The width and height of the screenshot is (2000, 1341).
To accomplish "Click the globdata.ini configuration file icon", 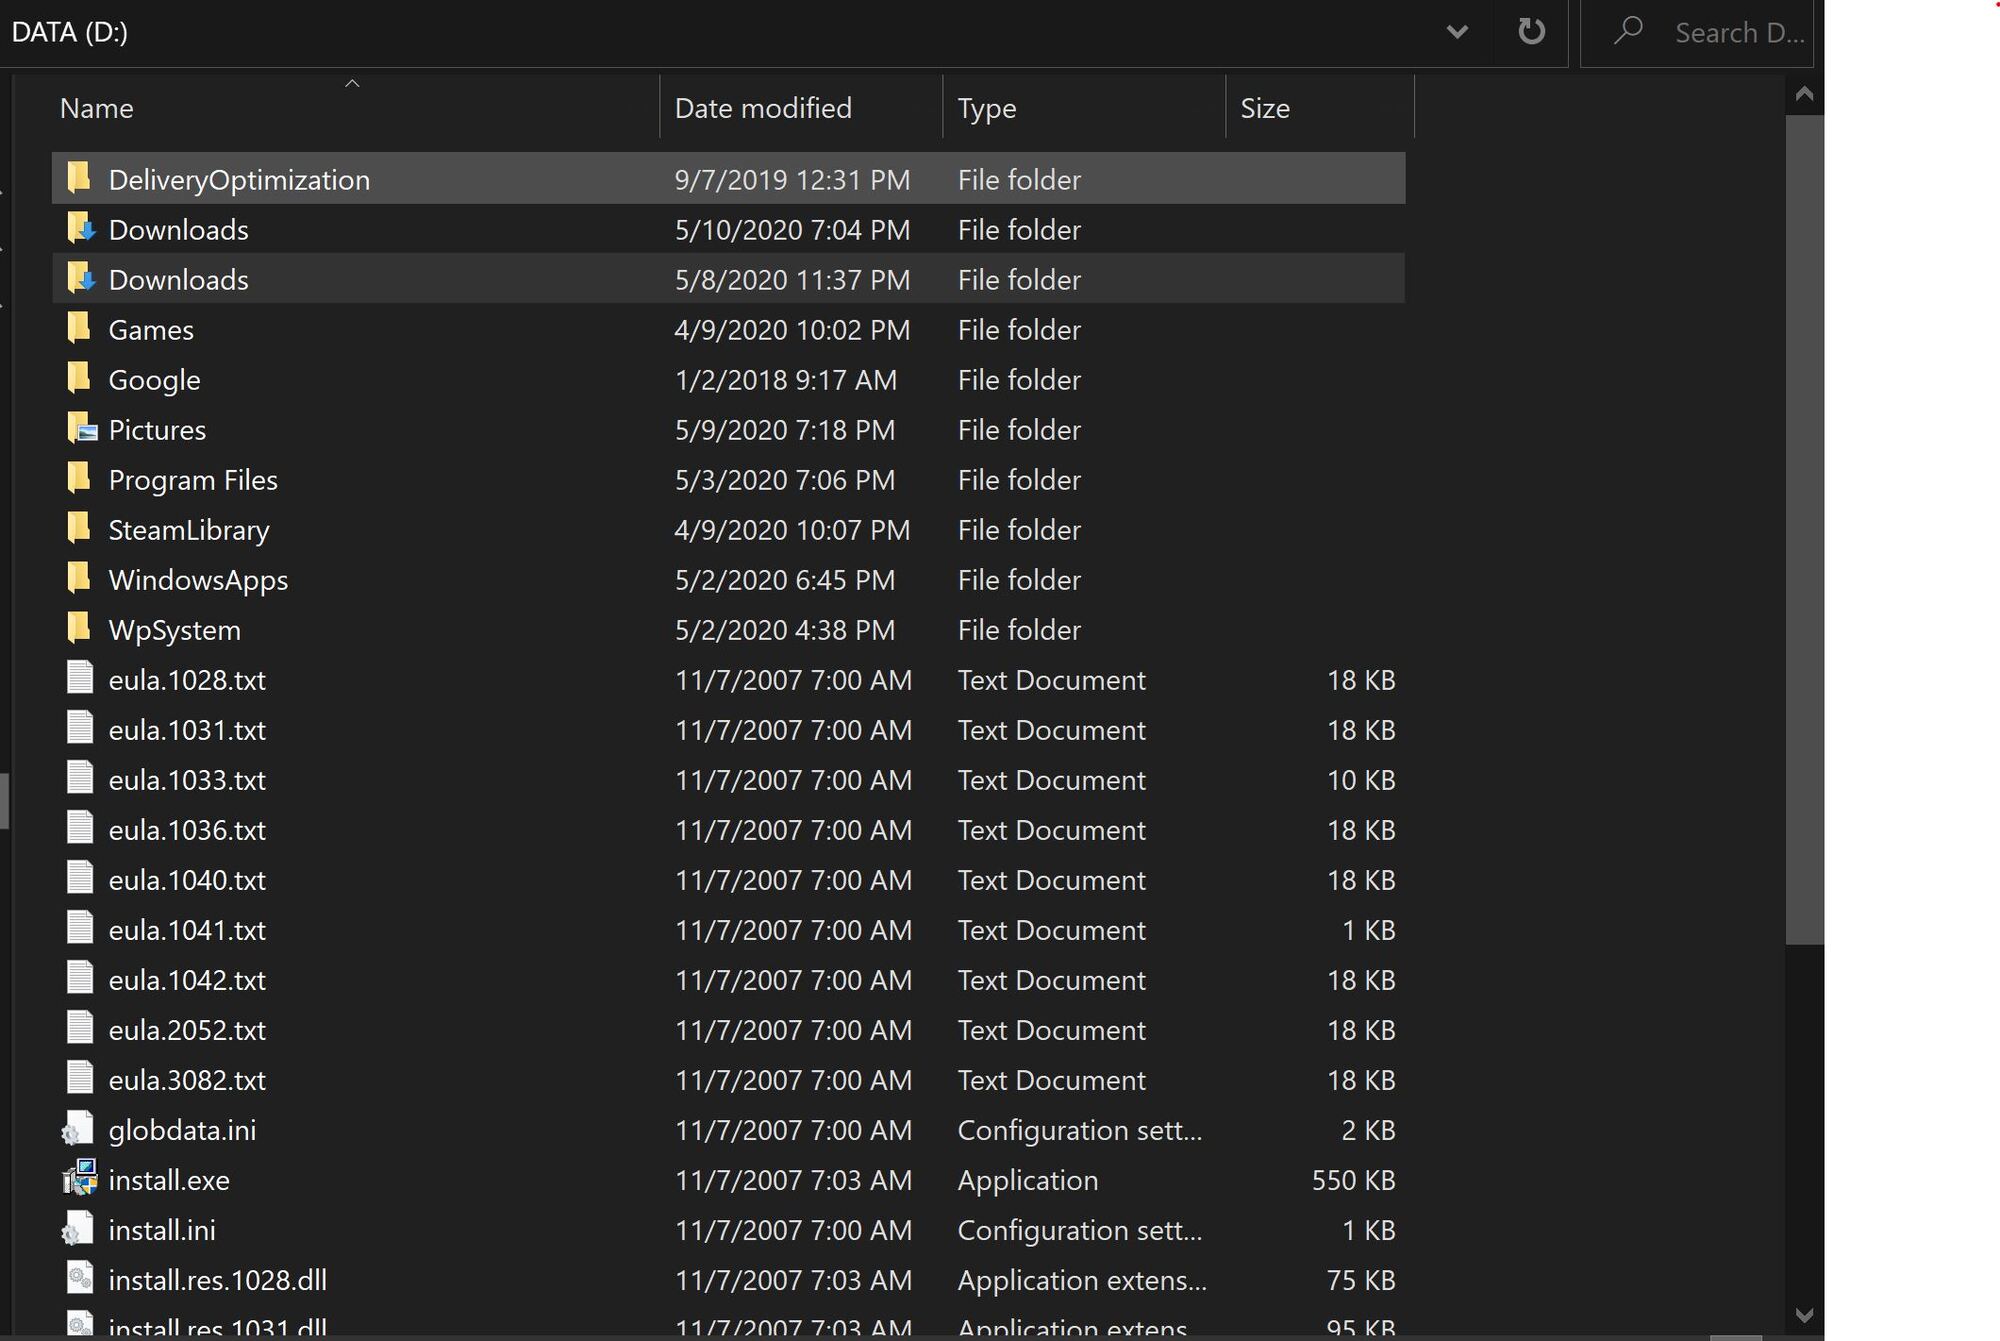I will click(79, 1130).
